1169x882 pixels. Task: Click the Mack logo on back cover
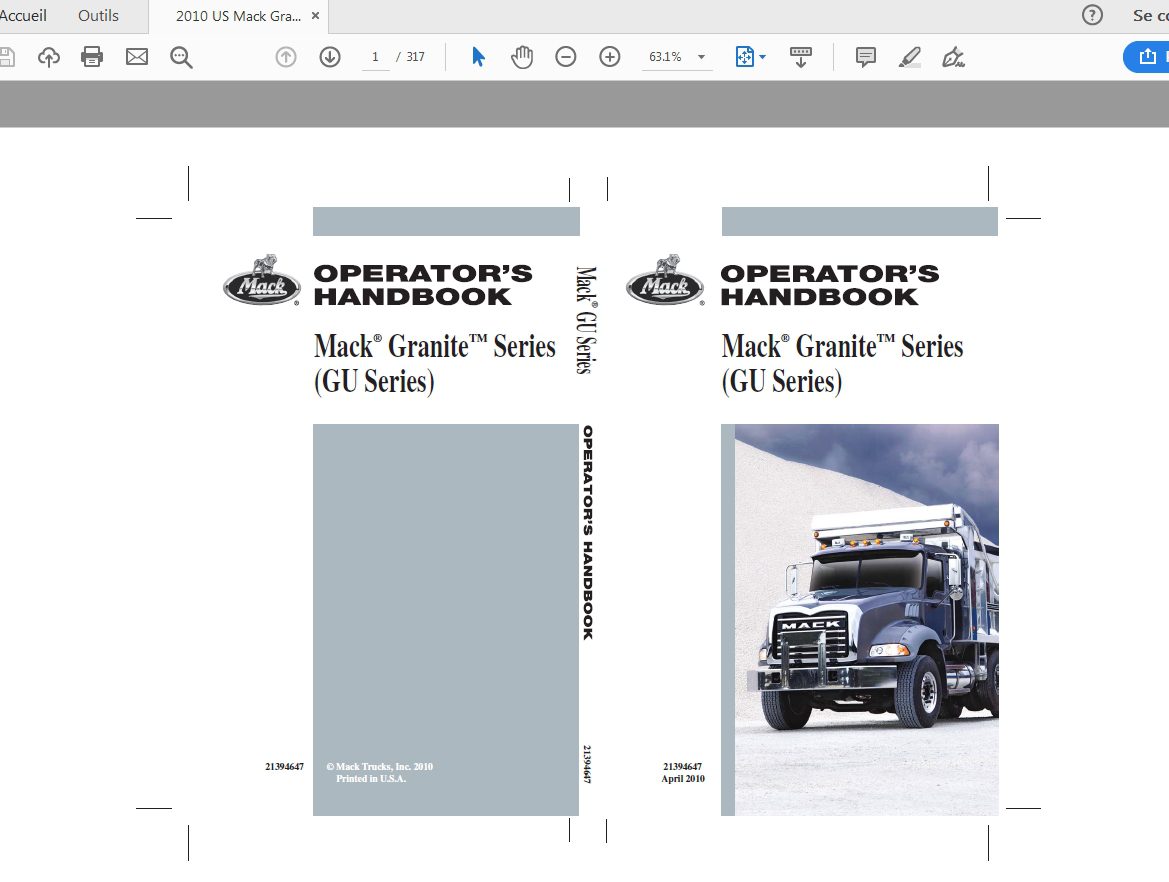click(x=262, y=280)
